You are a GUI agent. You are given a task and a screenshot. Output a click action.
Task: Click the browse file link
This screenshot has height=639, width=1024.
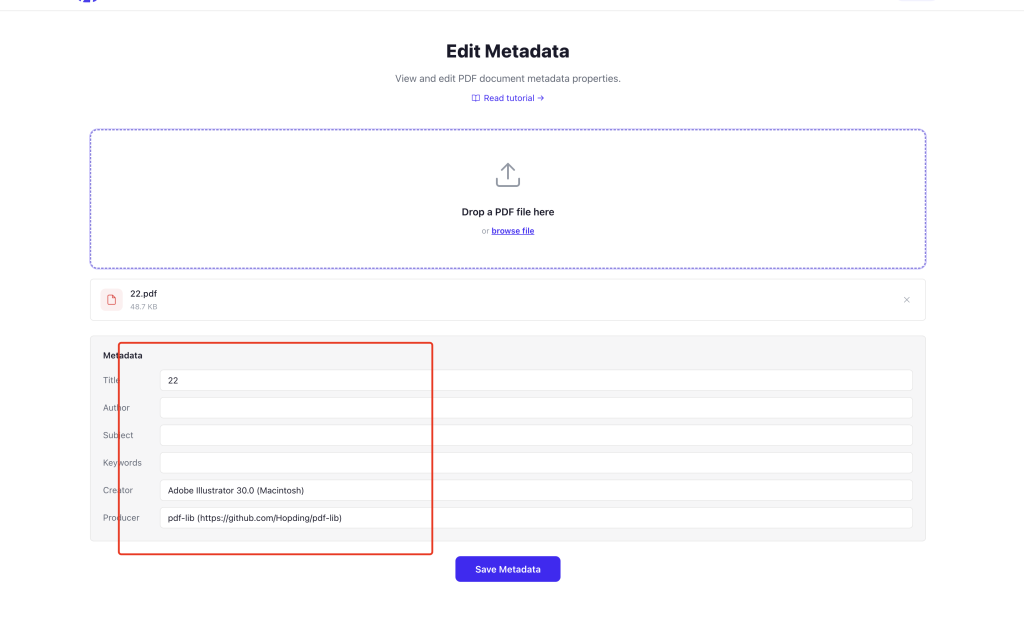(513, 231)
